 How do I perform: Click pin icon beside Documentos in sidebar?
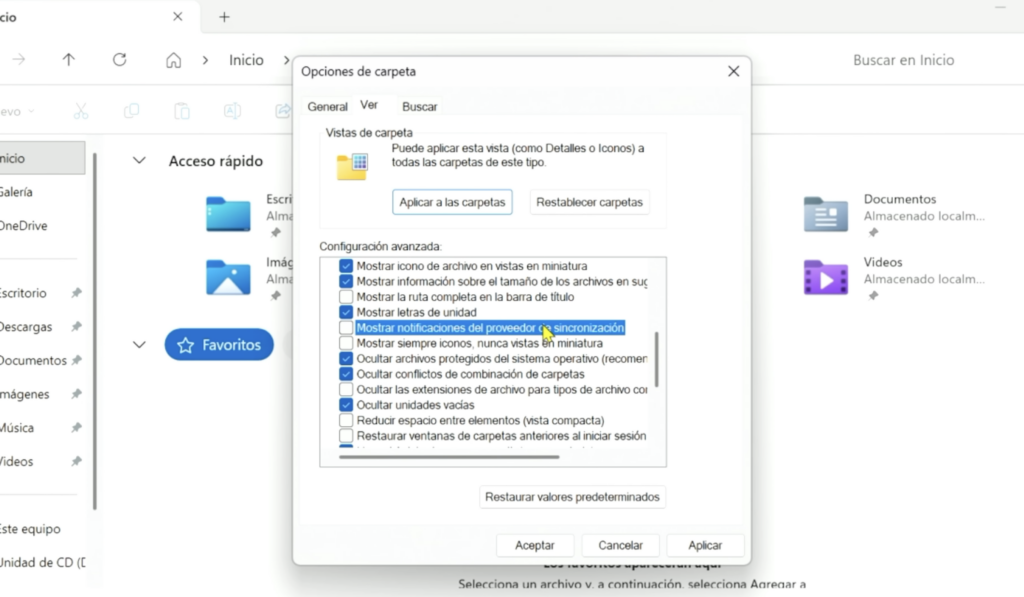coord(76,361)
